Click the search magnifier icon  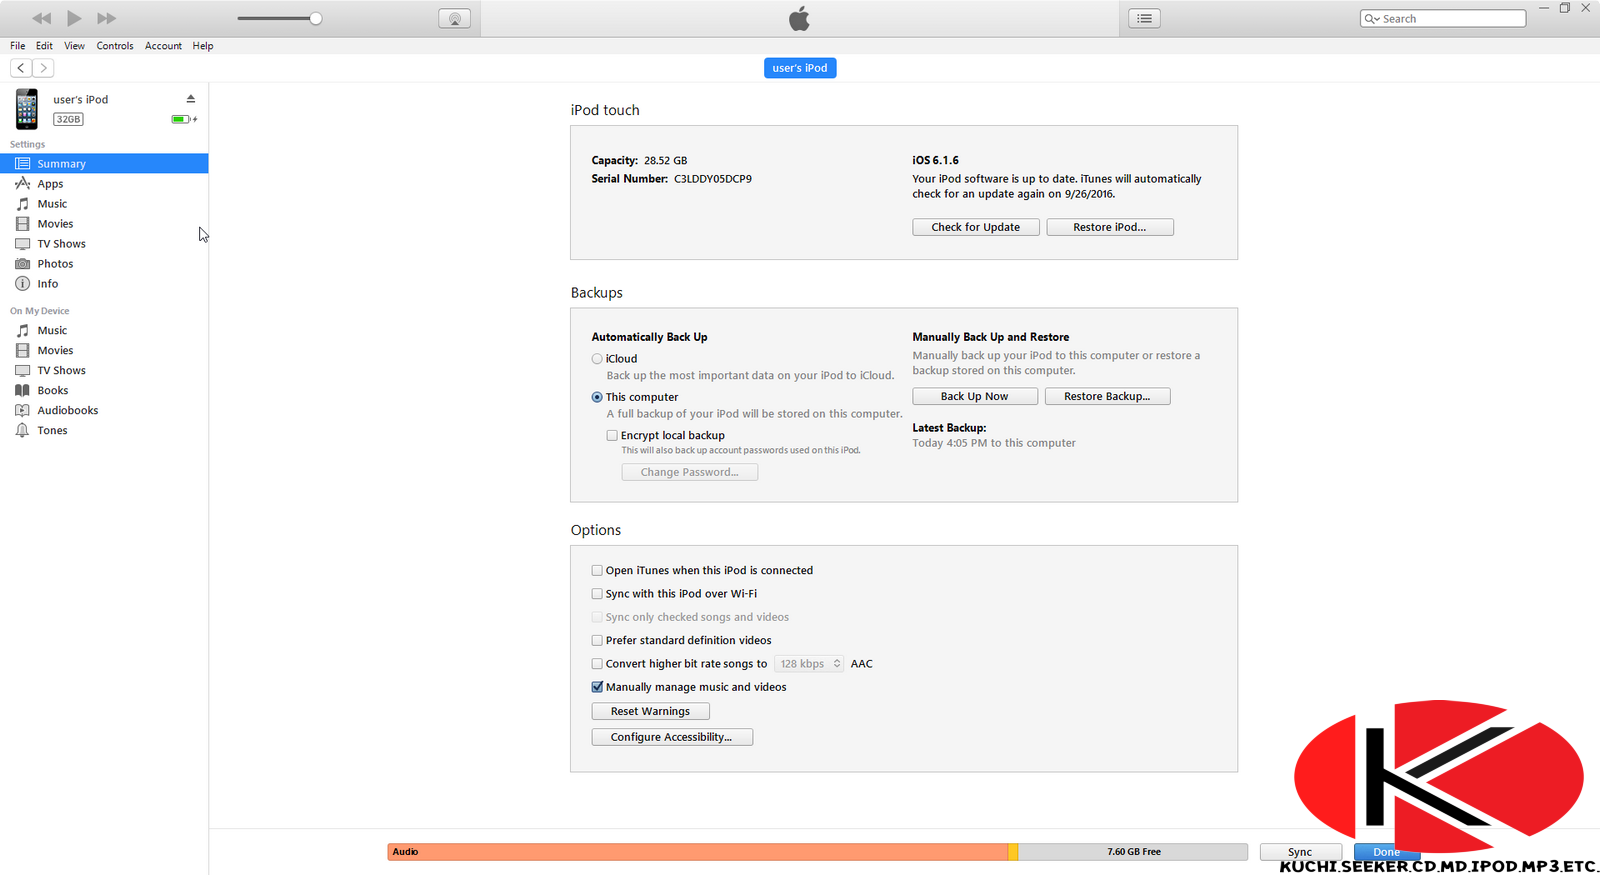coord(1371,19)
